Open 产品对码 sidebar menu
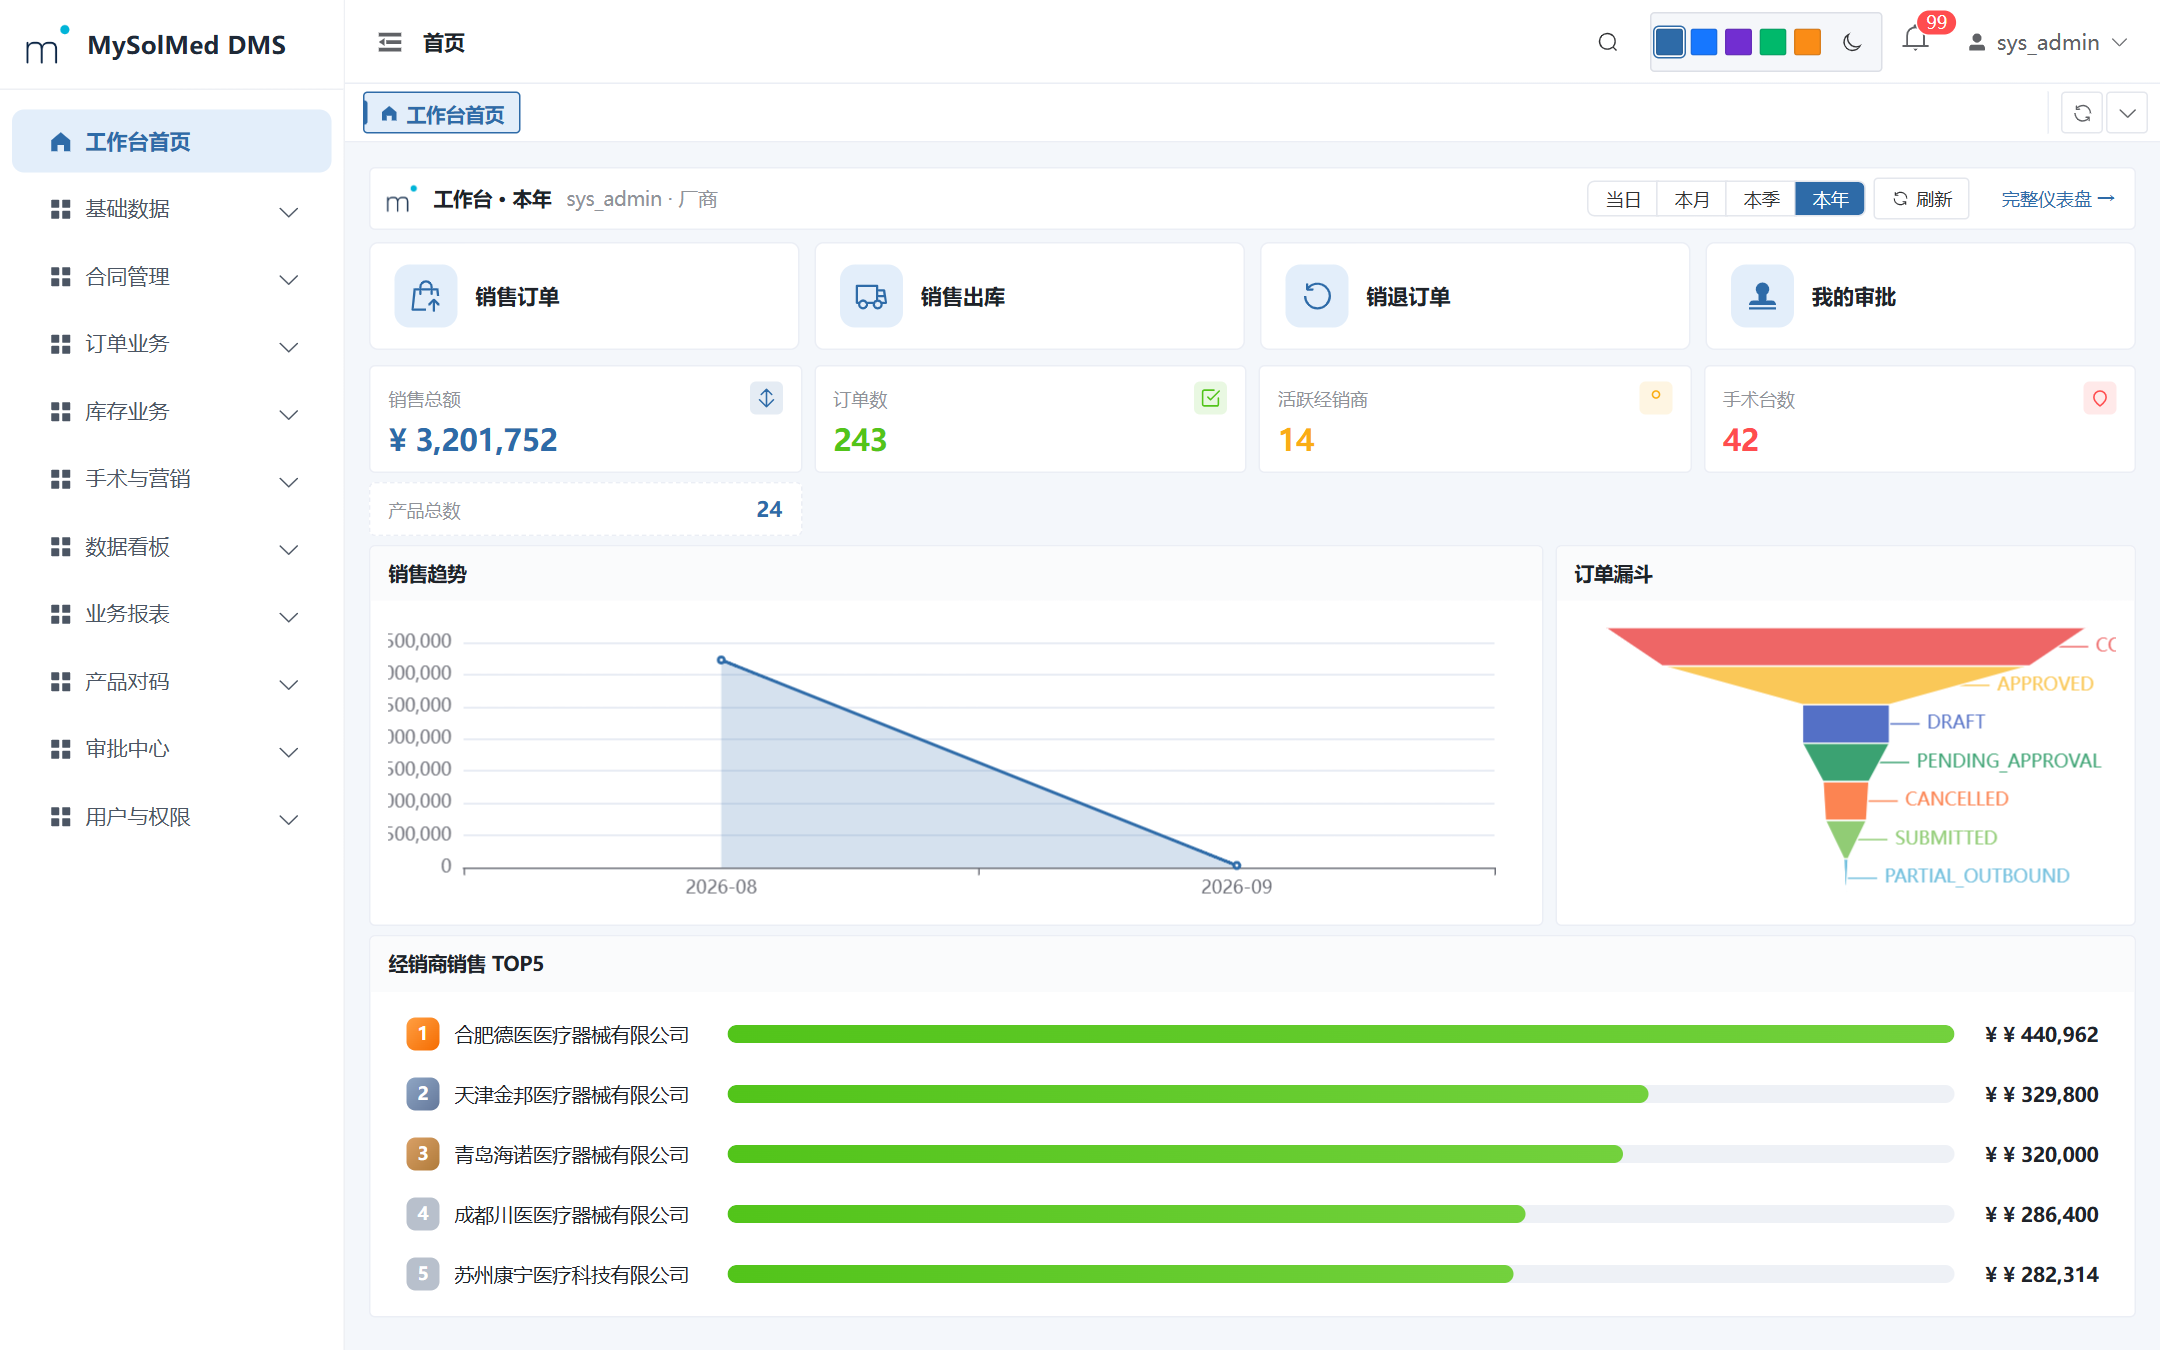 point(172,682)
